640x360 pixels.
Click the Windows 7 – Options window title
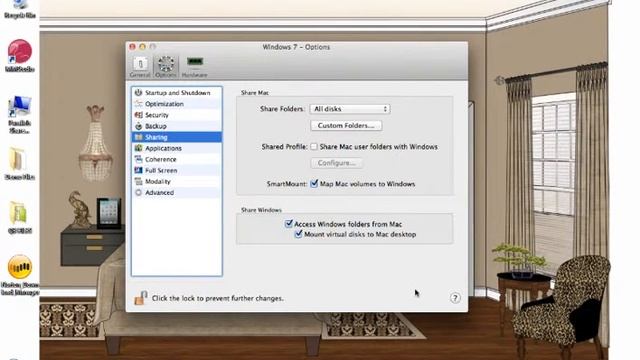tap(296, 47)
